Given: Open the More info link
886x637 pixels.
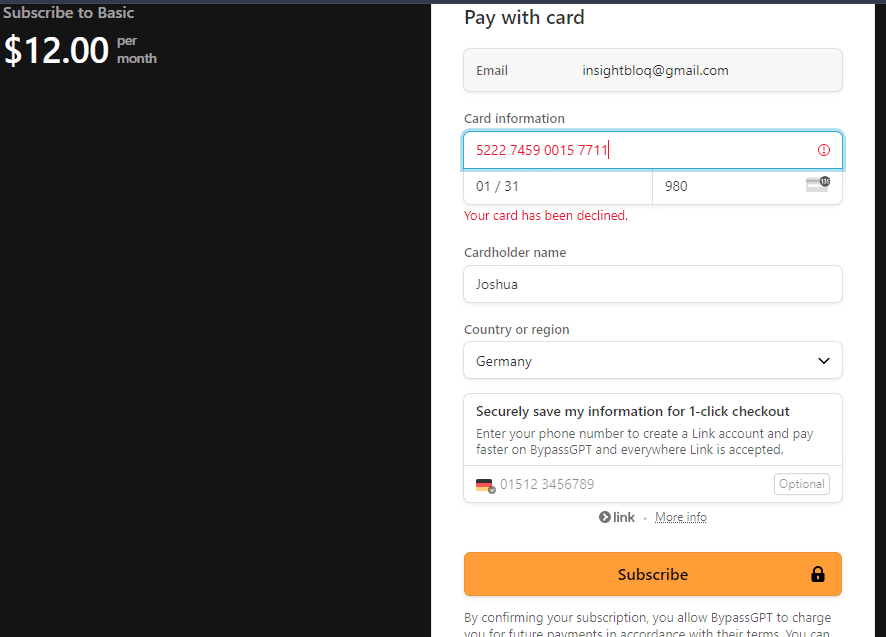Looking at the screenshot, I should pos(681,517).
